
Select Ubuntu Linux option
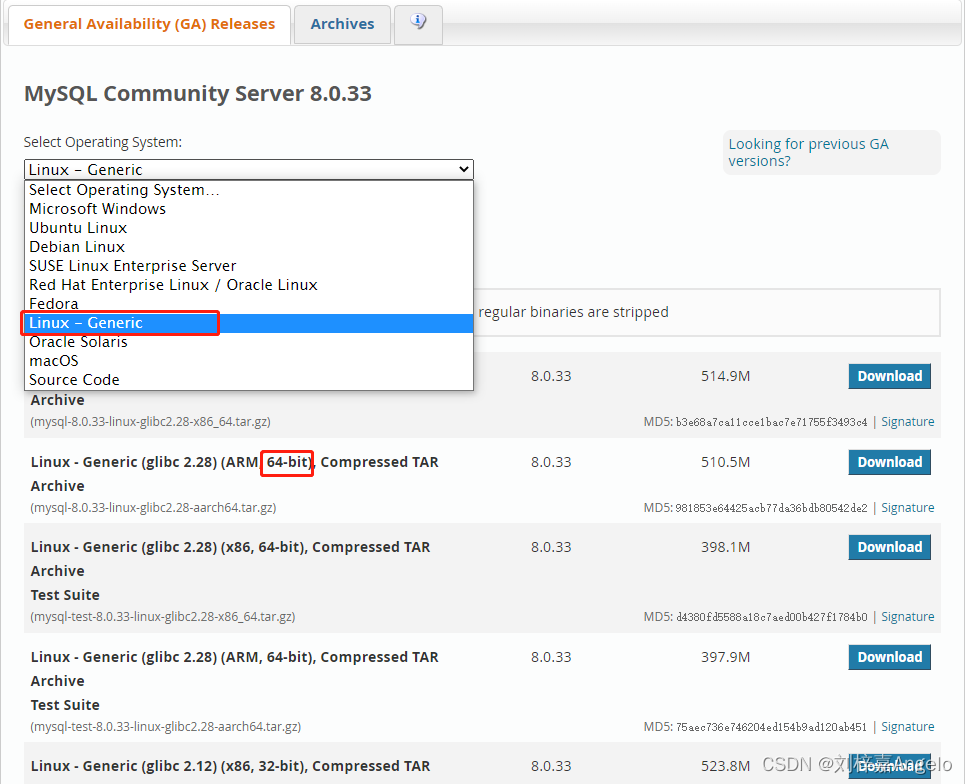(x=249, y=228)
